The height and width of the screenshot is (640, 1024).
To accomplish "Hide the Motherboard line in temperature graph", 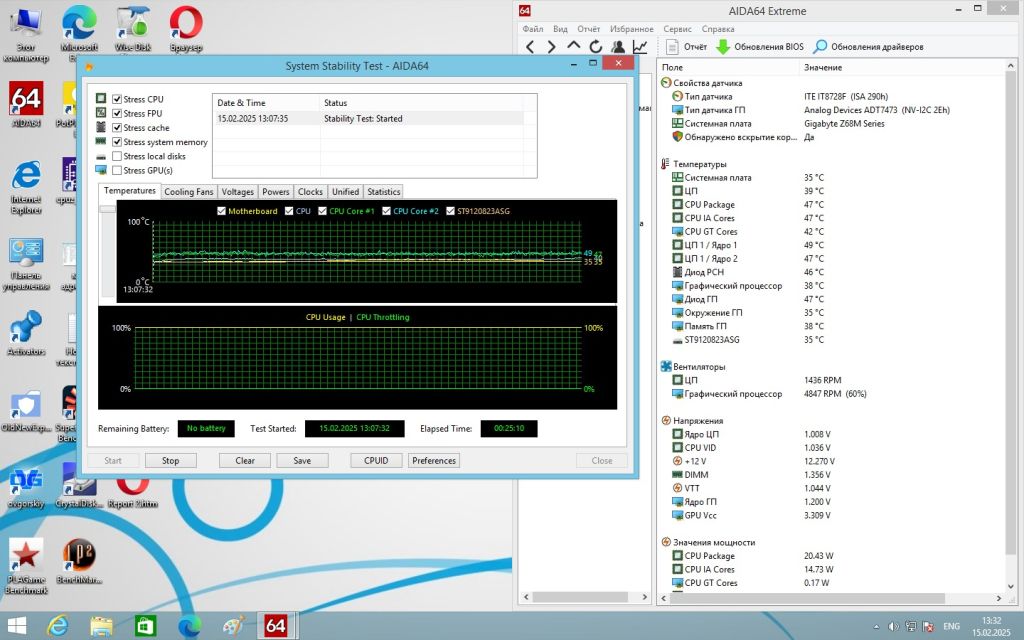I will 221,211.
